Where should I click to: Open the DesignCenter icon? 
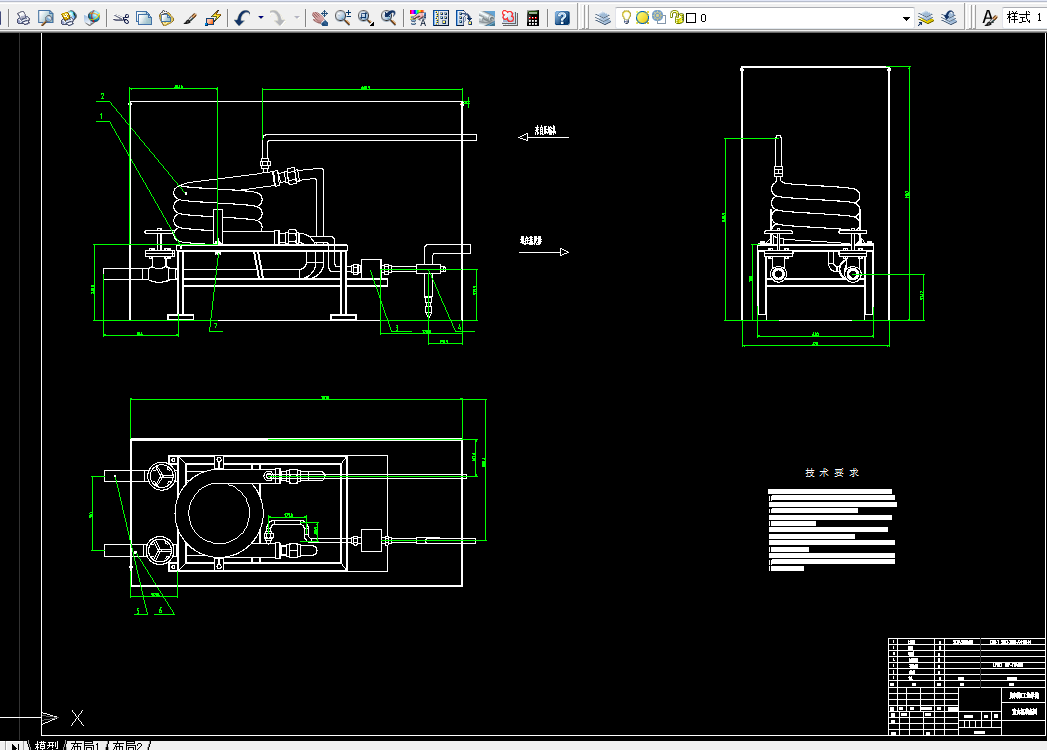click(441, 18)
